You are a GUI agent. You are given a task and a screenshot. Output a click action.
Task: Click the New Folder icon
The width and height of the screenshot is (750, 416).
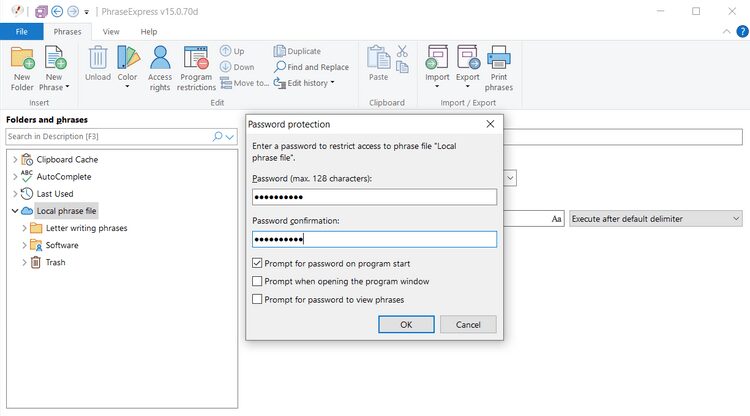click(x=22, y=58)
